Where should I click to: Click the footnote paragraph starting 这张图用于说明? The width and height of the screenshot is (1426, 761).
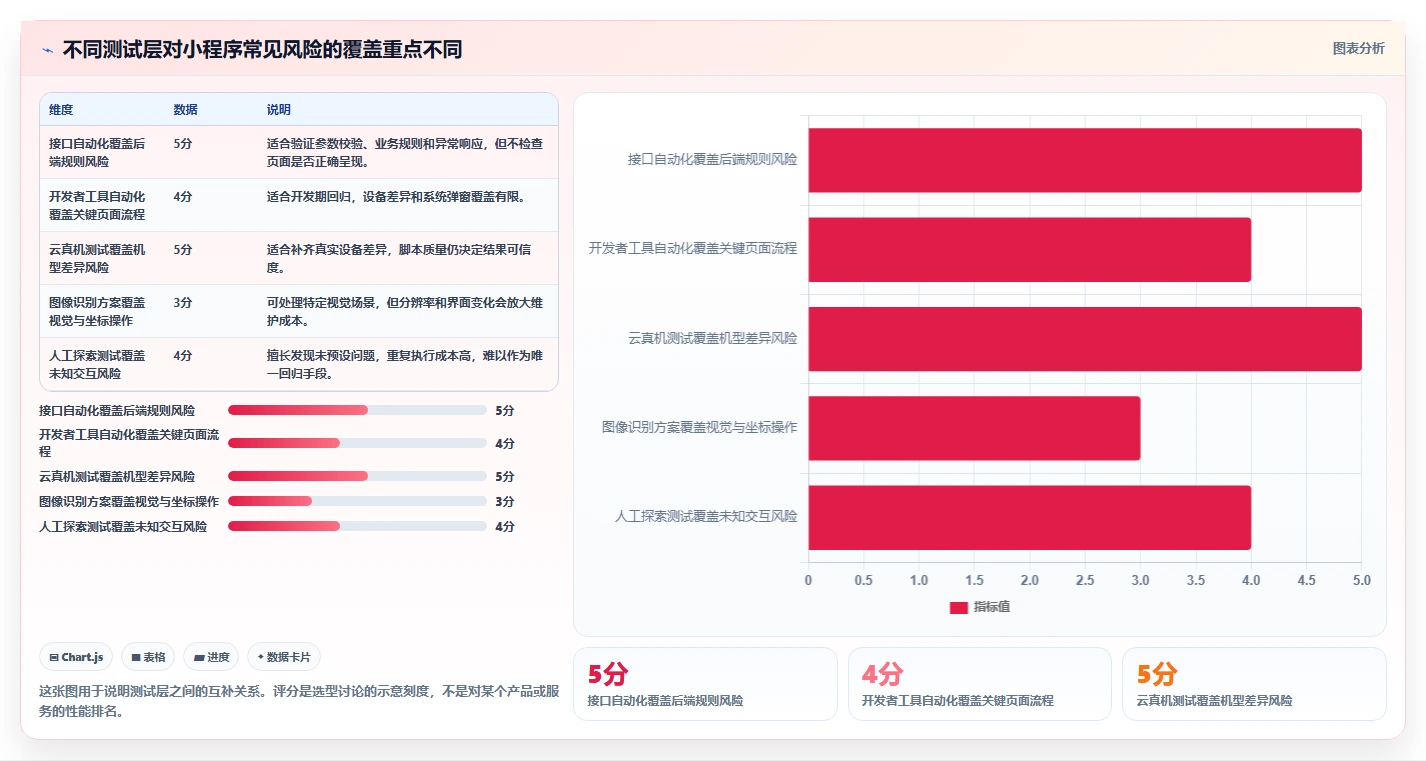(299, 701)
